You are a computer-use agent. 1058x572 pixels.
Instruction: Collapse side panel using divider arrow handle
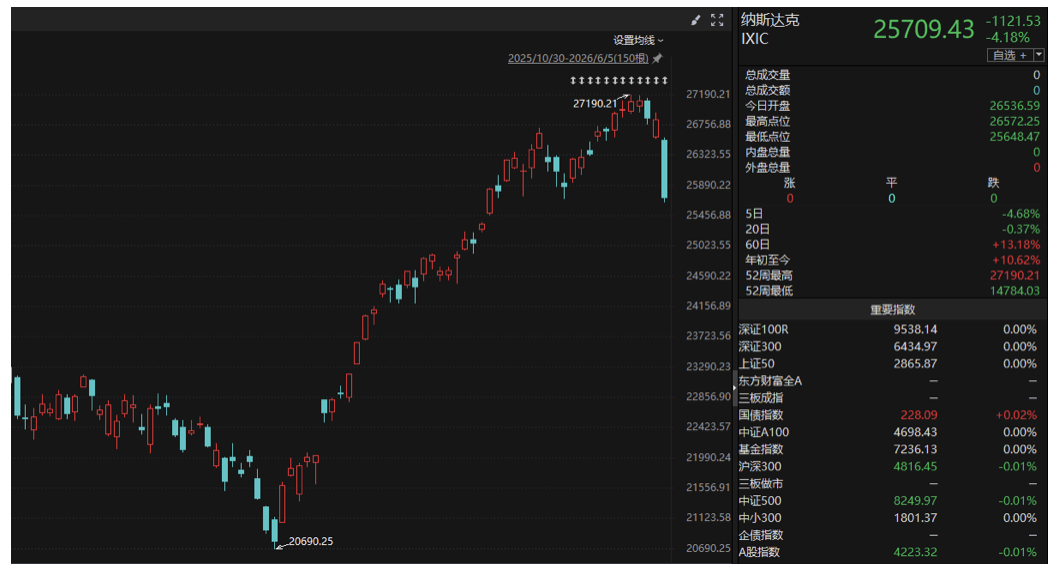coord(734,387)
